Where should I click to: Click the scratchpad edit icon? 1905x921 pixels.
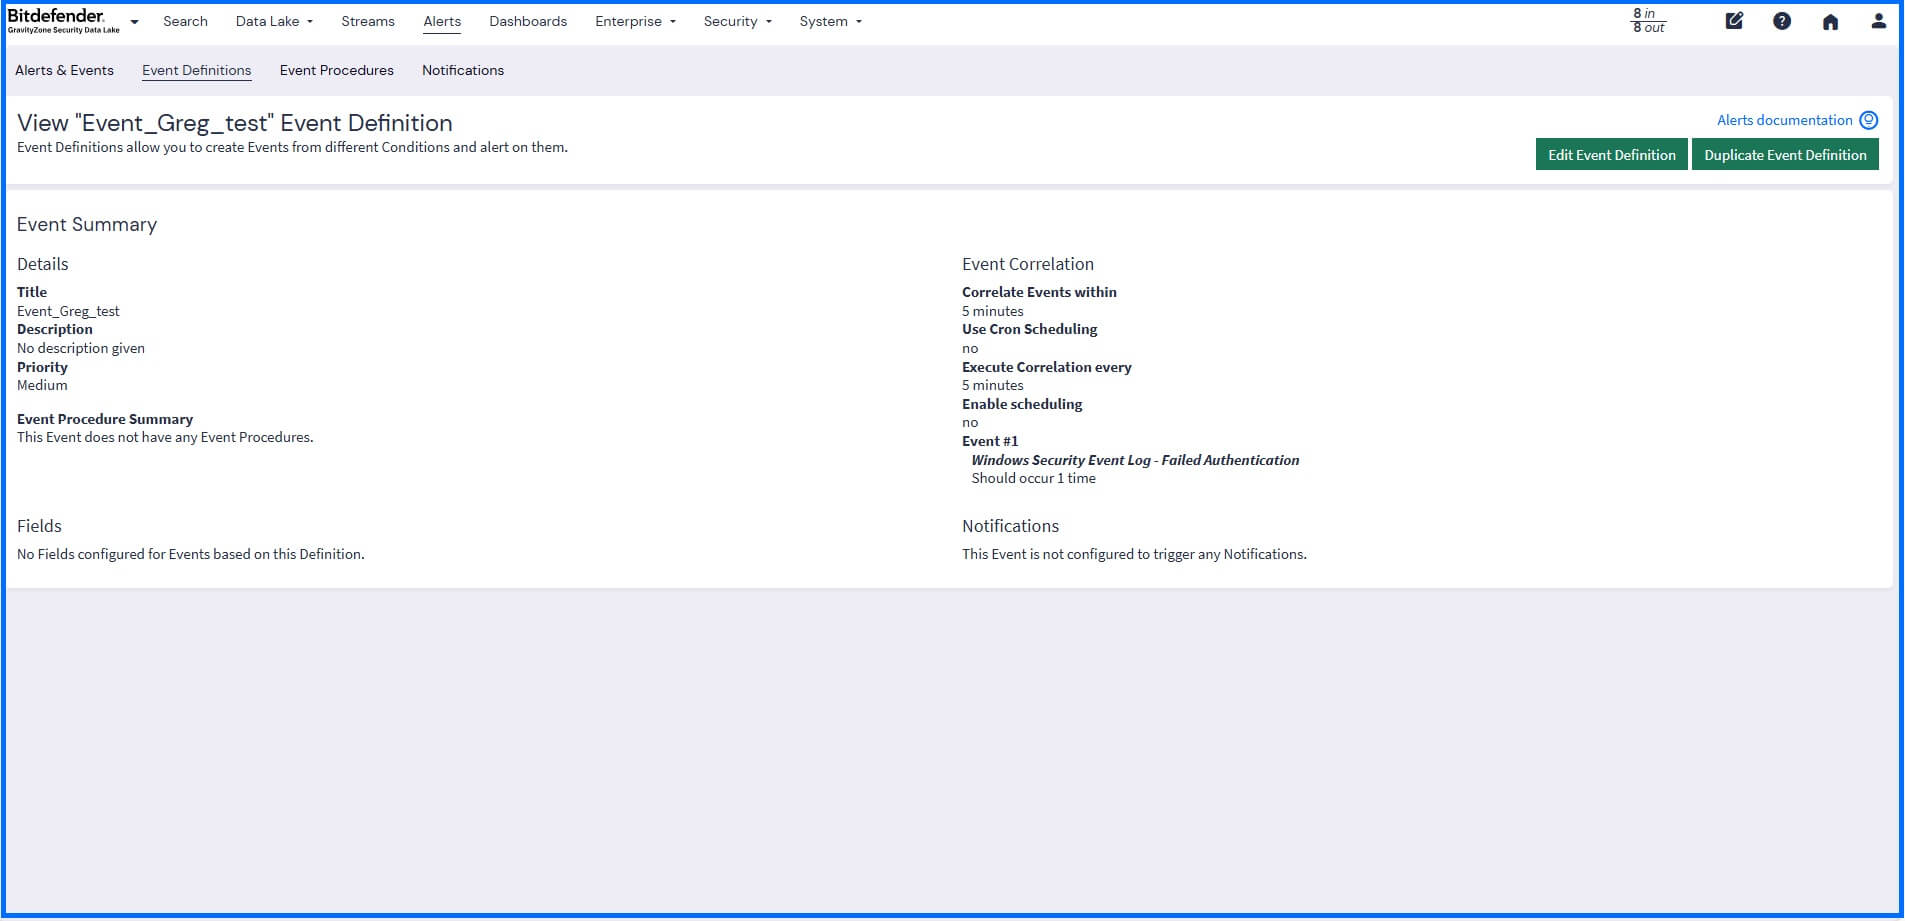[x=1734, y=21]
